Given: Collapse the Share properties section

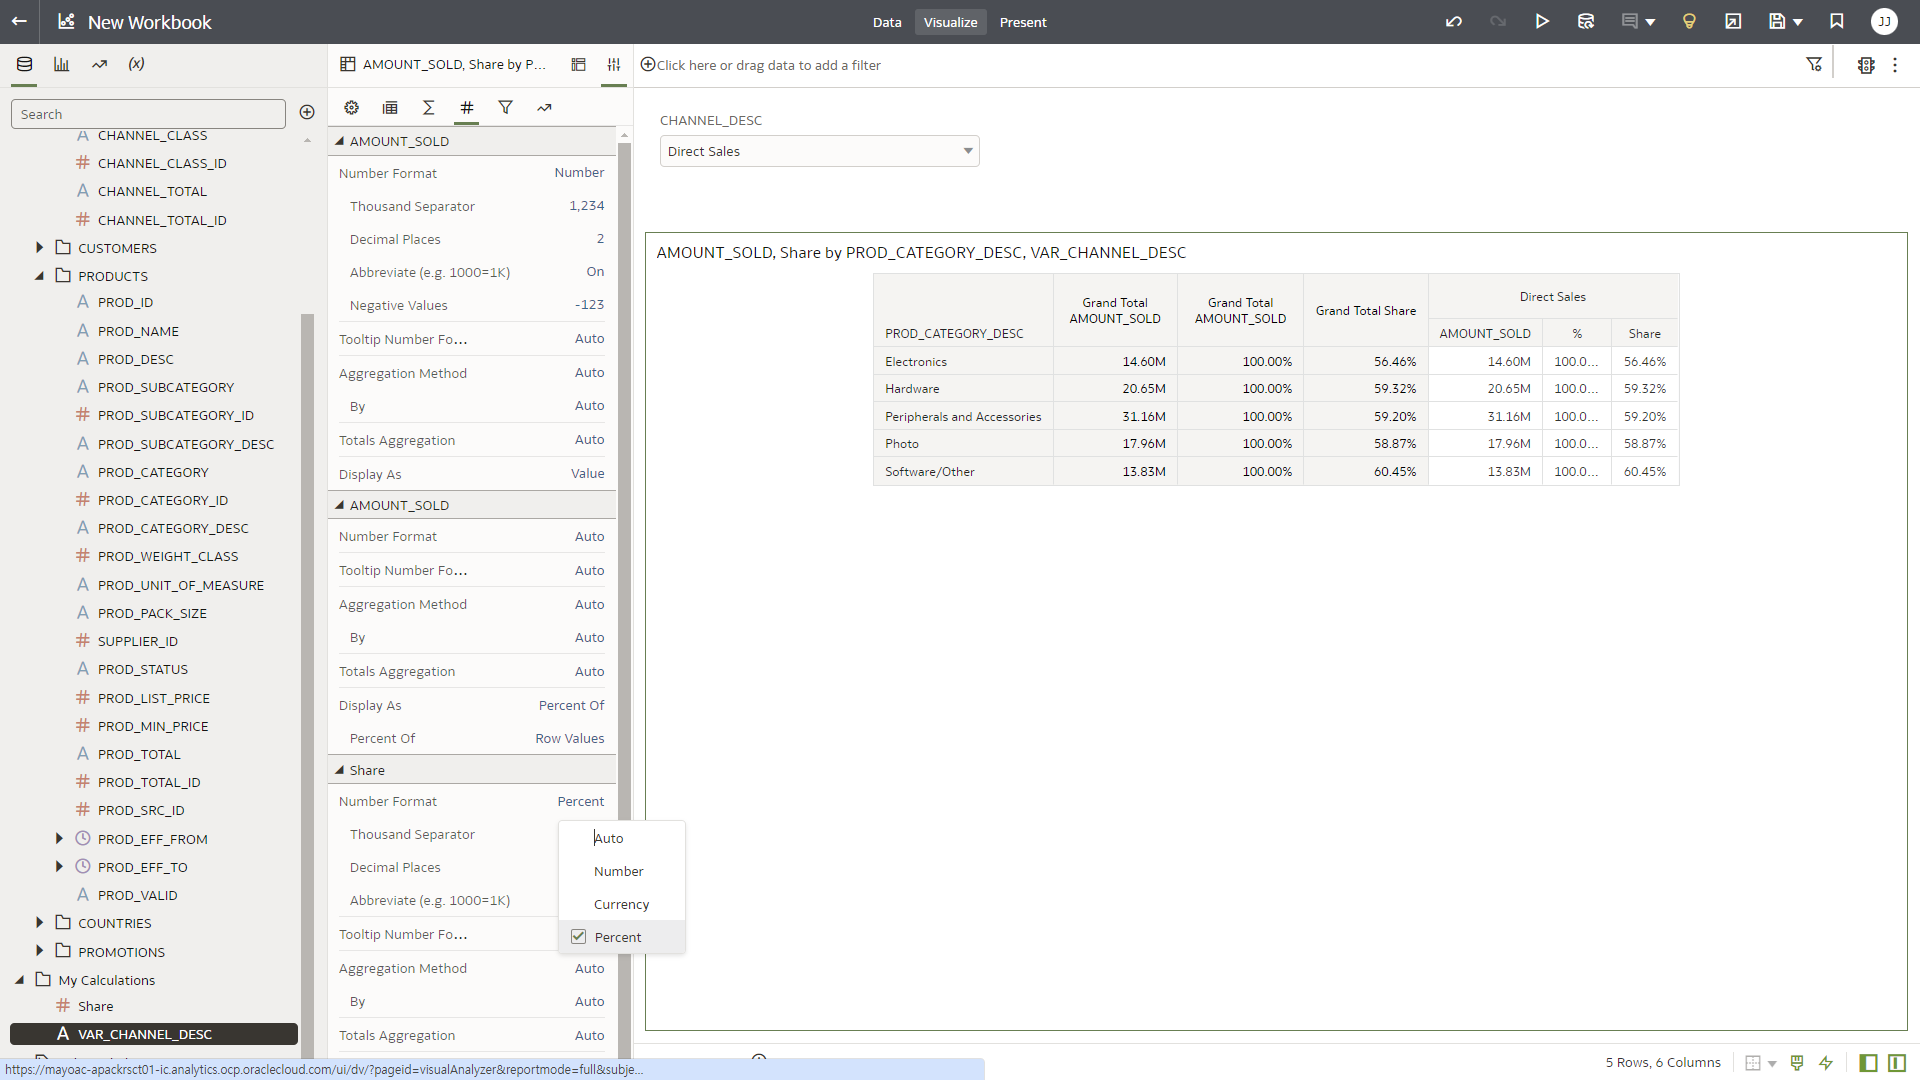Looking at the screenshot, I should (340, 770).
